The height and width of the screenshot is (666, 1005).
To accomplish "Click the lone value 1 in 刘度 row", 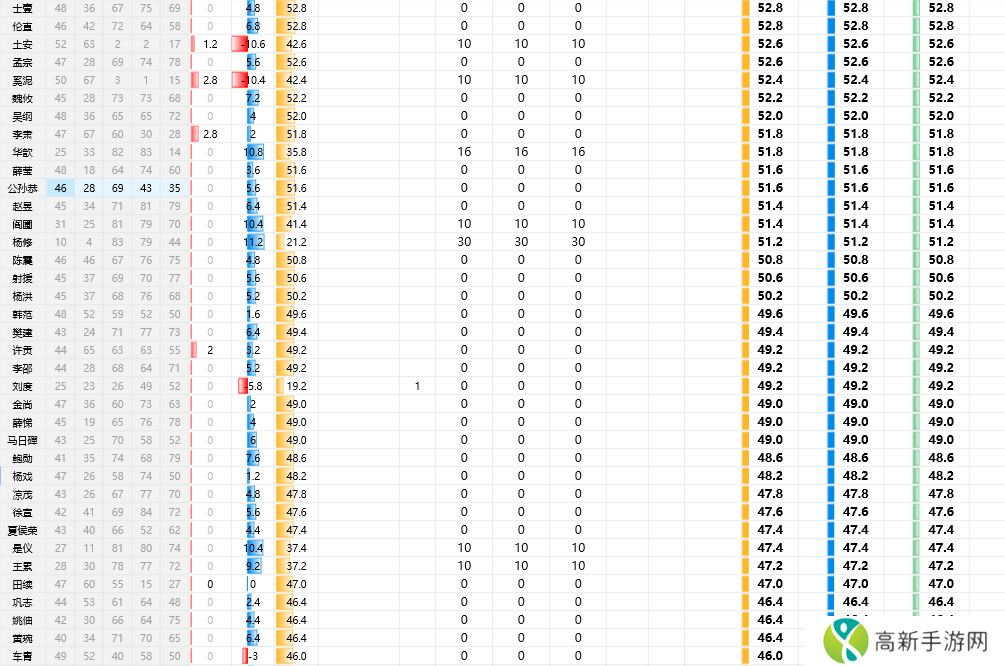I will [417, 386].
